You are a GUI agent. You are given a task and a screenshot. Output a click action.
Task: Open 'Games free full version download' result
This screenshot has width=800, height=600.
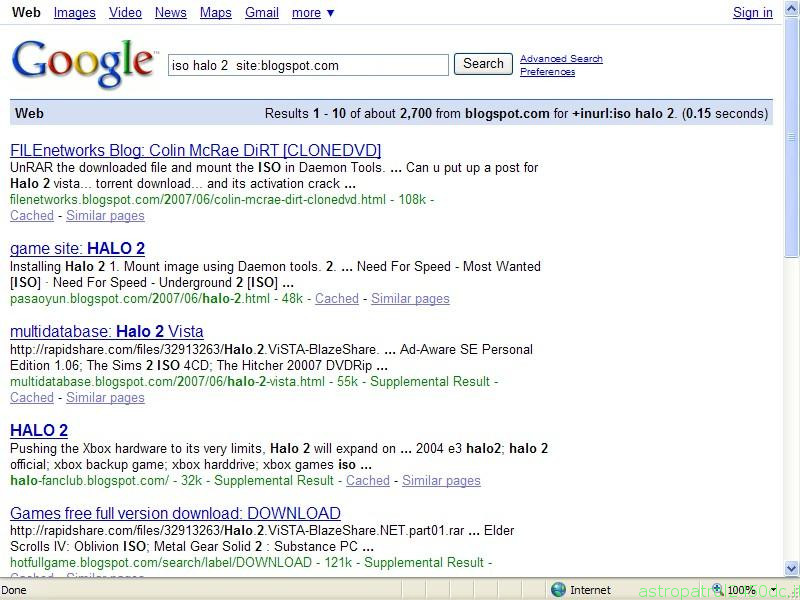[176, 513]
